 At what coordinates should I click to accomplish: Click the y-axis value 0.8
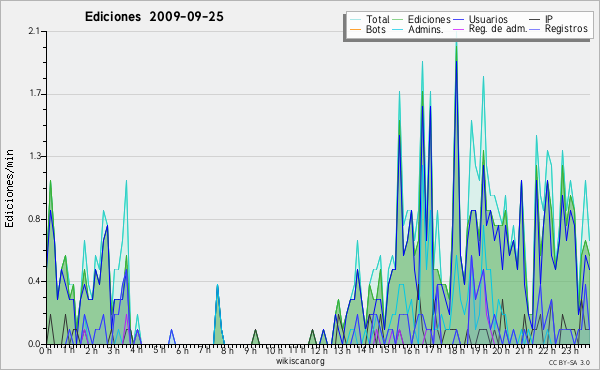click(x=34, y=219)
